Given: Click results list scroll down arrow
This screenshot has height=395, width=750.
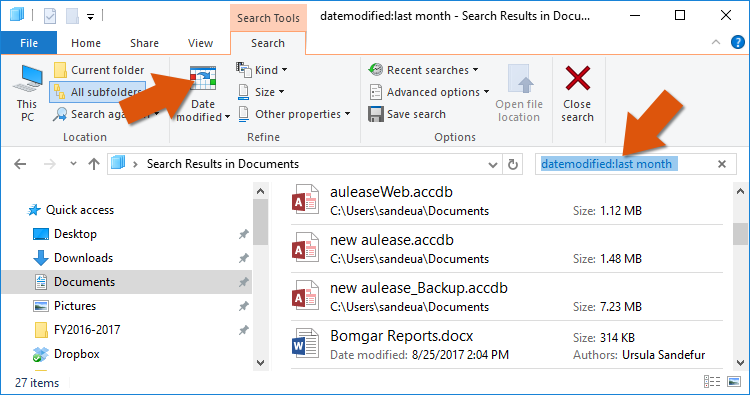Looking at the screenshot, I should [x=740, y=362].
